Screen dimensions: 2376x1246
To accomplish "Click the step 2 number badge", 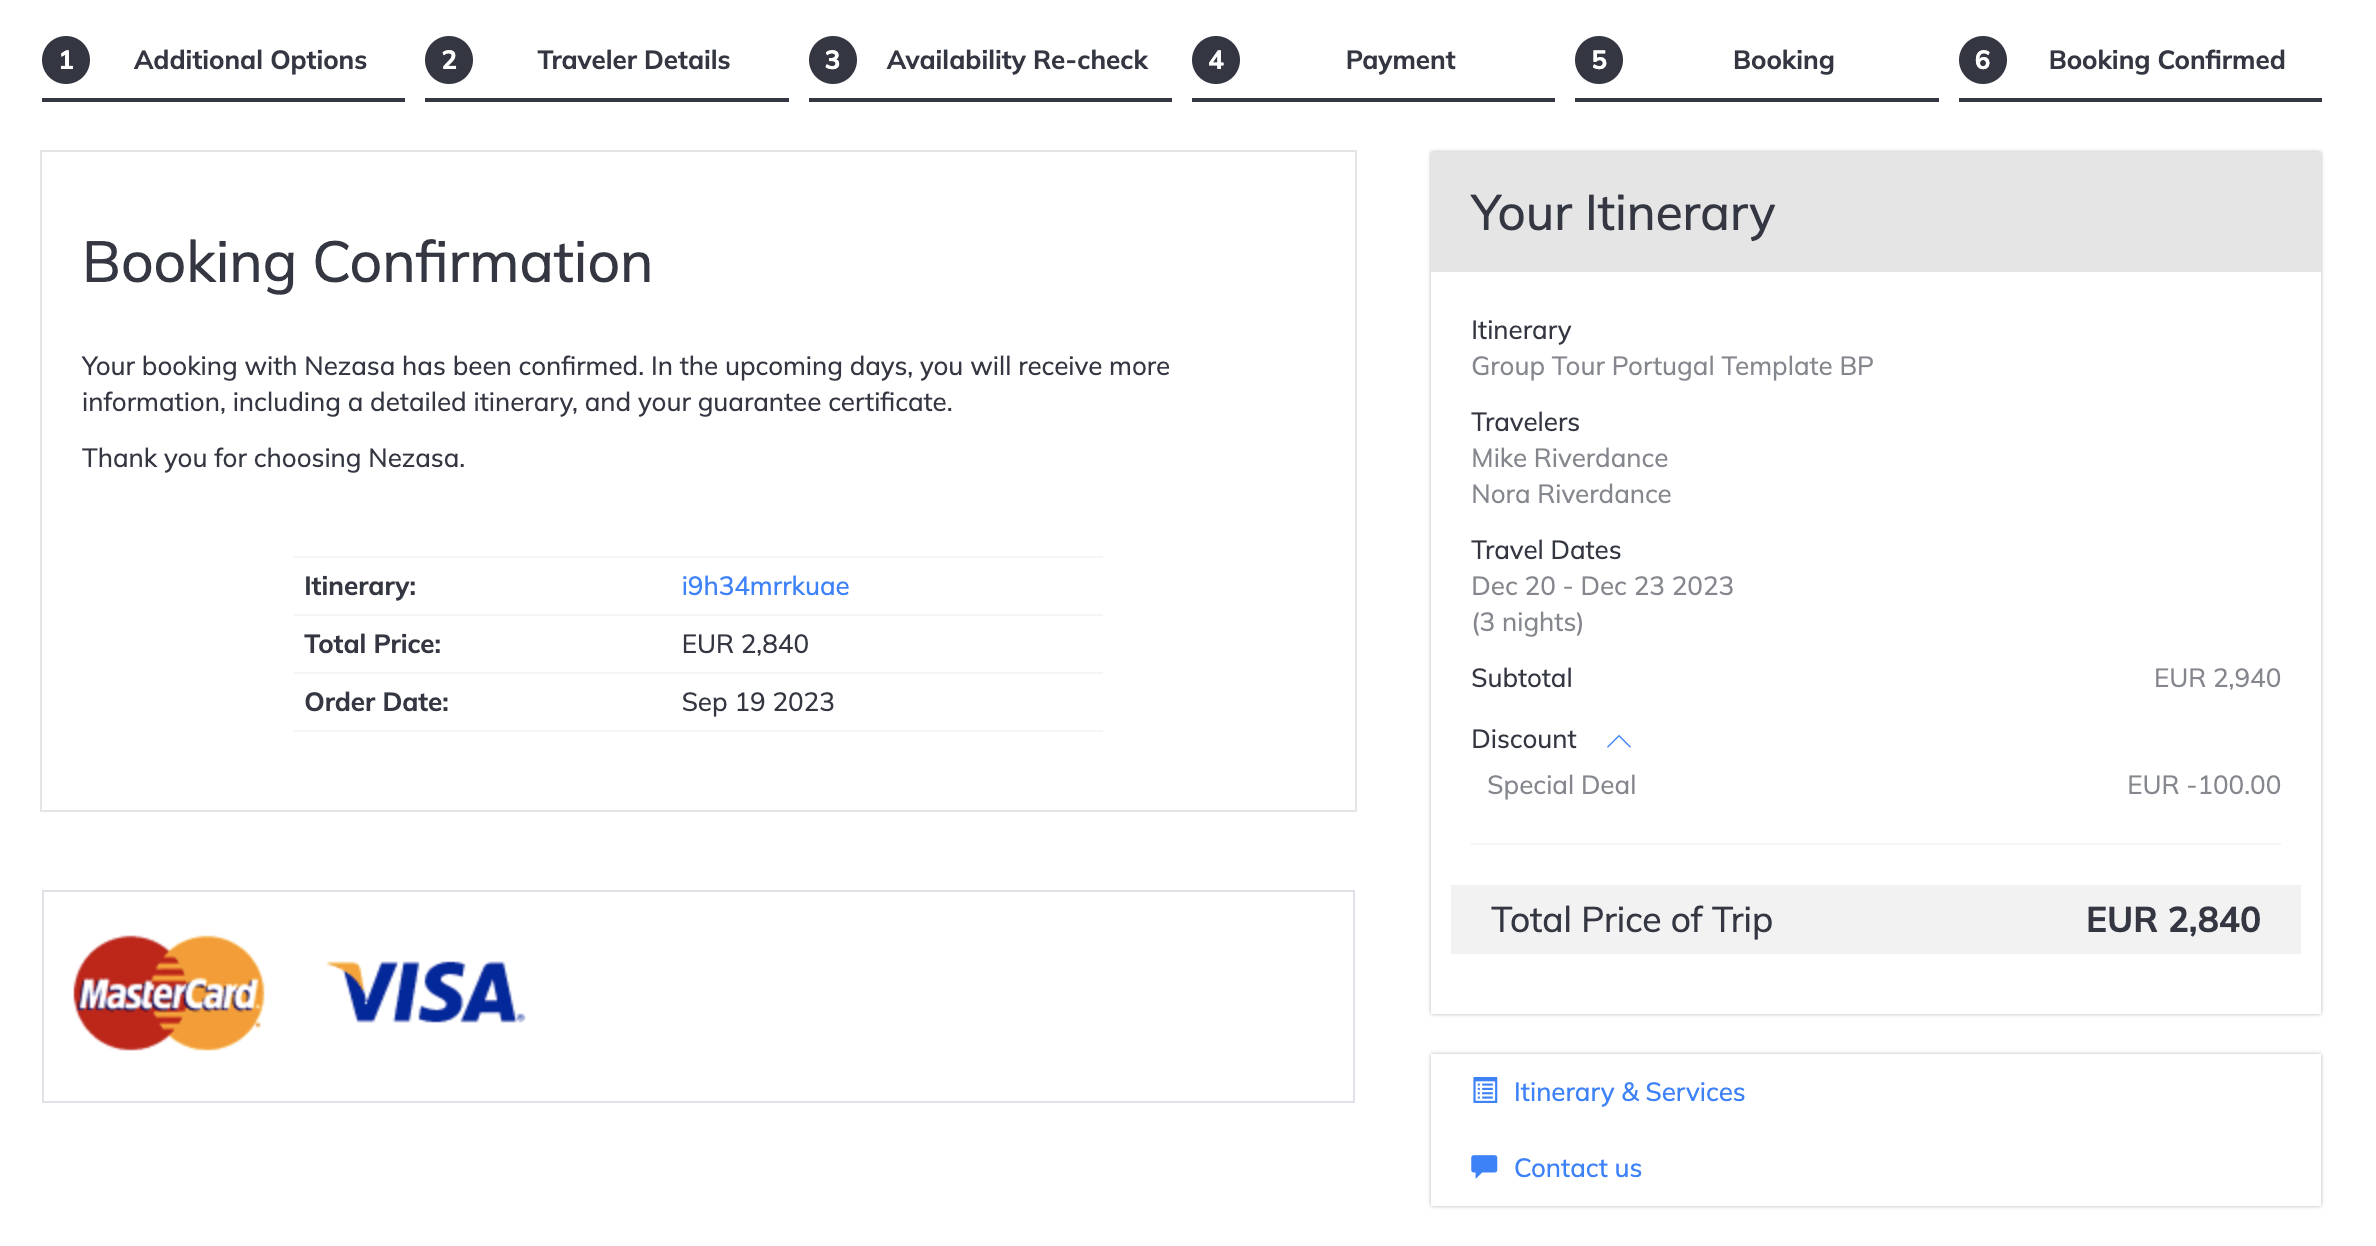I will pos(449,60).
